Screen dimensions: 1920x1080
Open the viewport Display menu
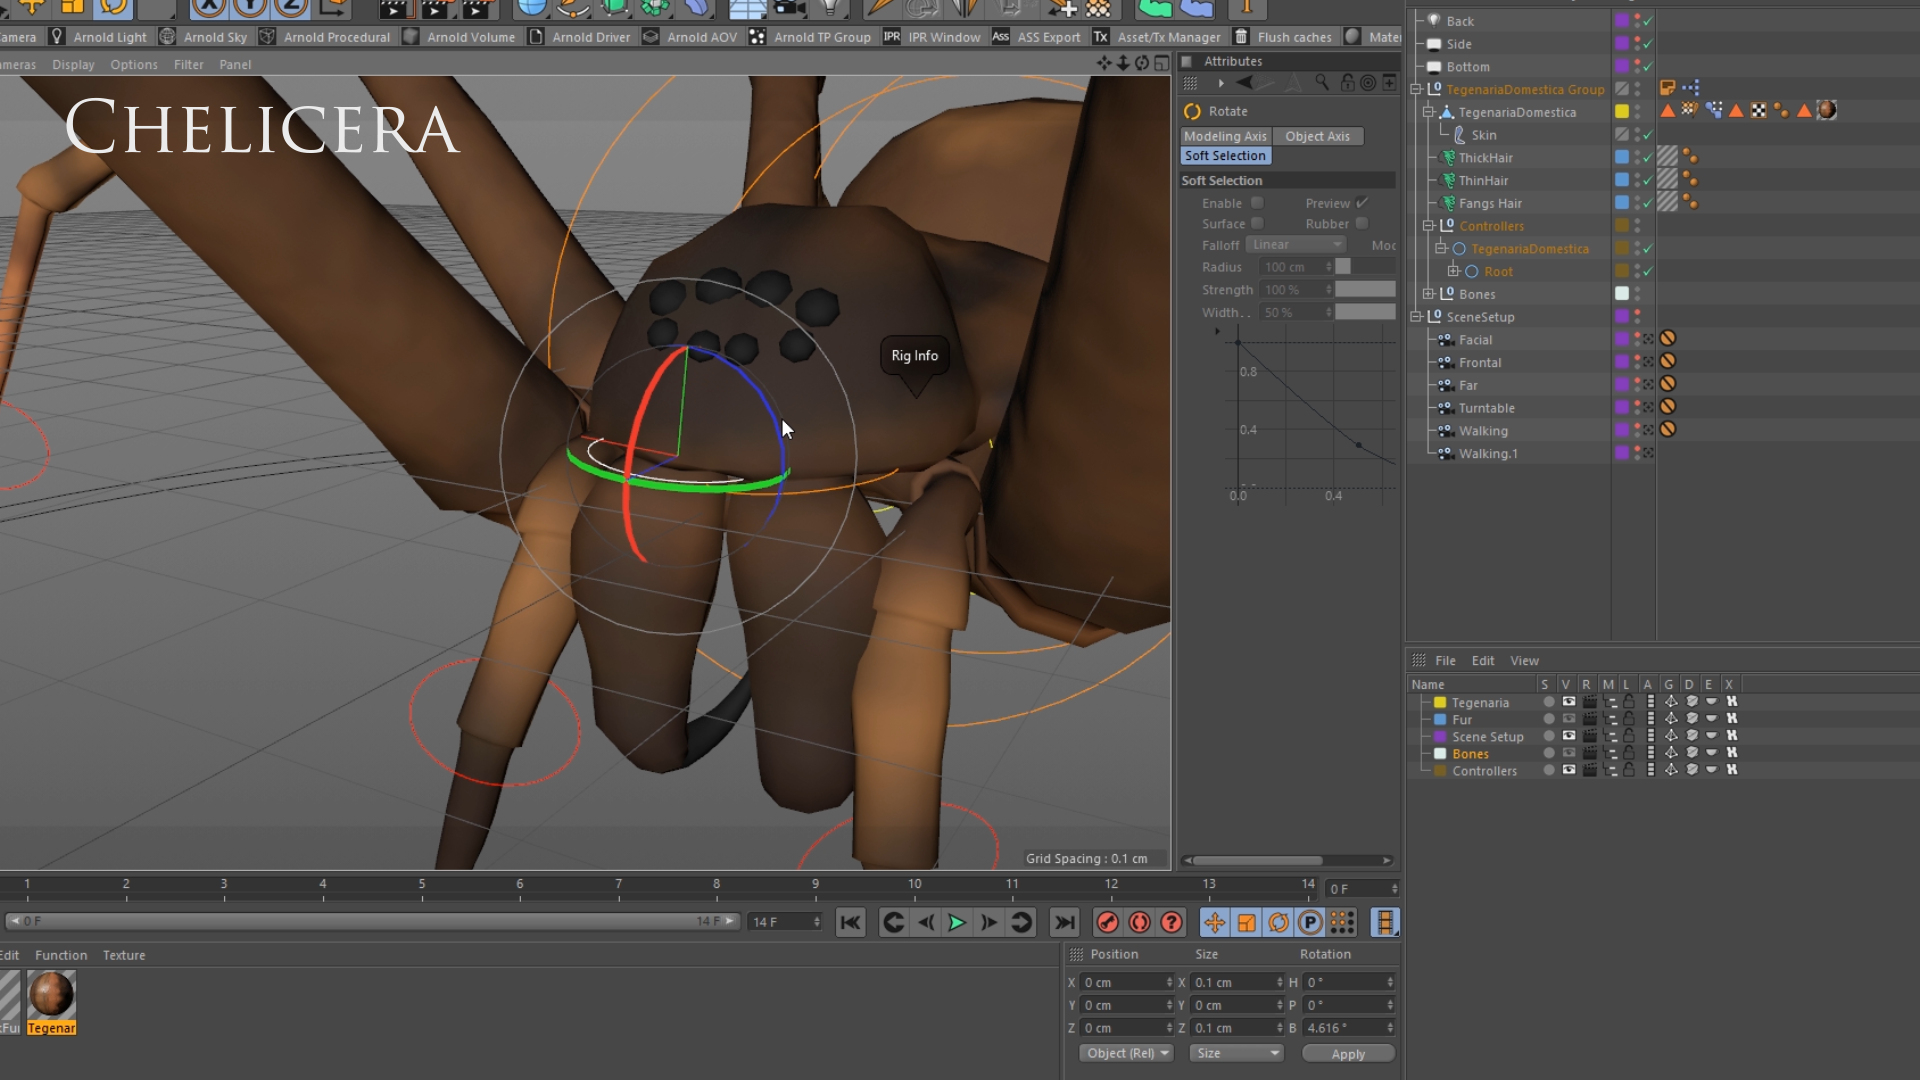point(73,64)
